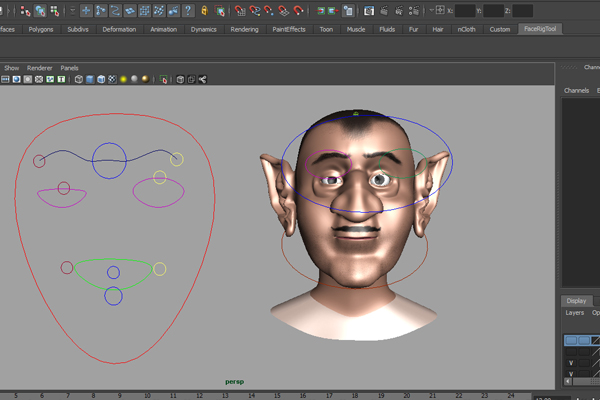This screenshot has width=600, height=400.
Task: Toggle miscellaneous question-mark selection mask
Action: point(188,11)
